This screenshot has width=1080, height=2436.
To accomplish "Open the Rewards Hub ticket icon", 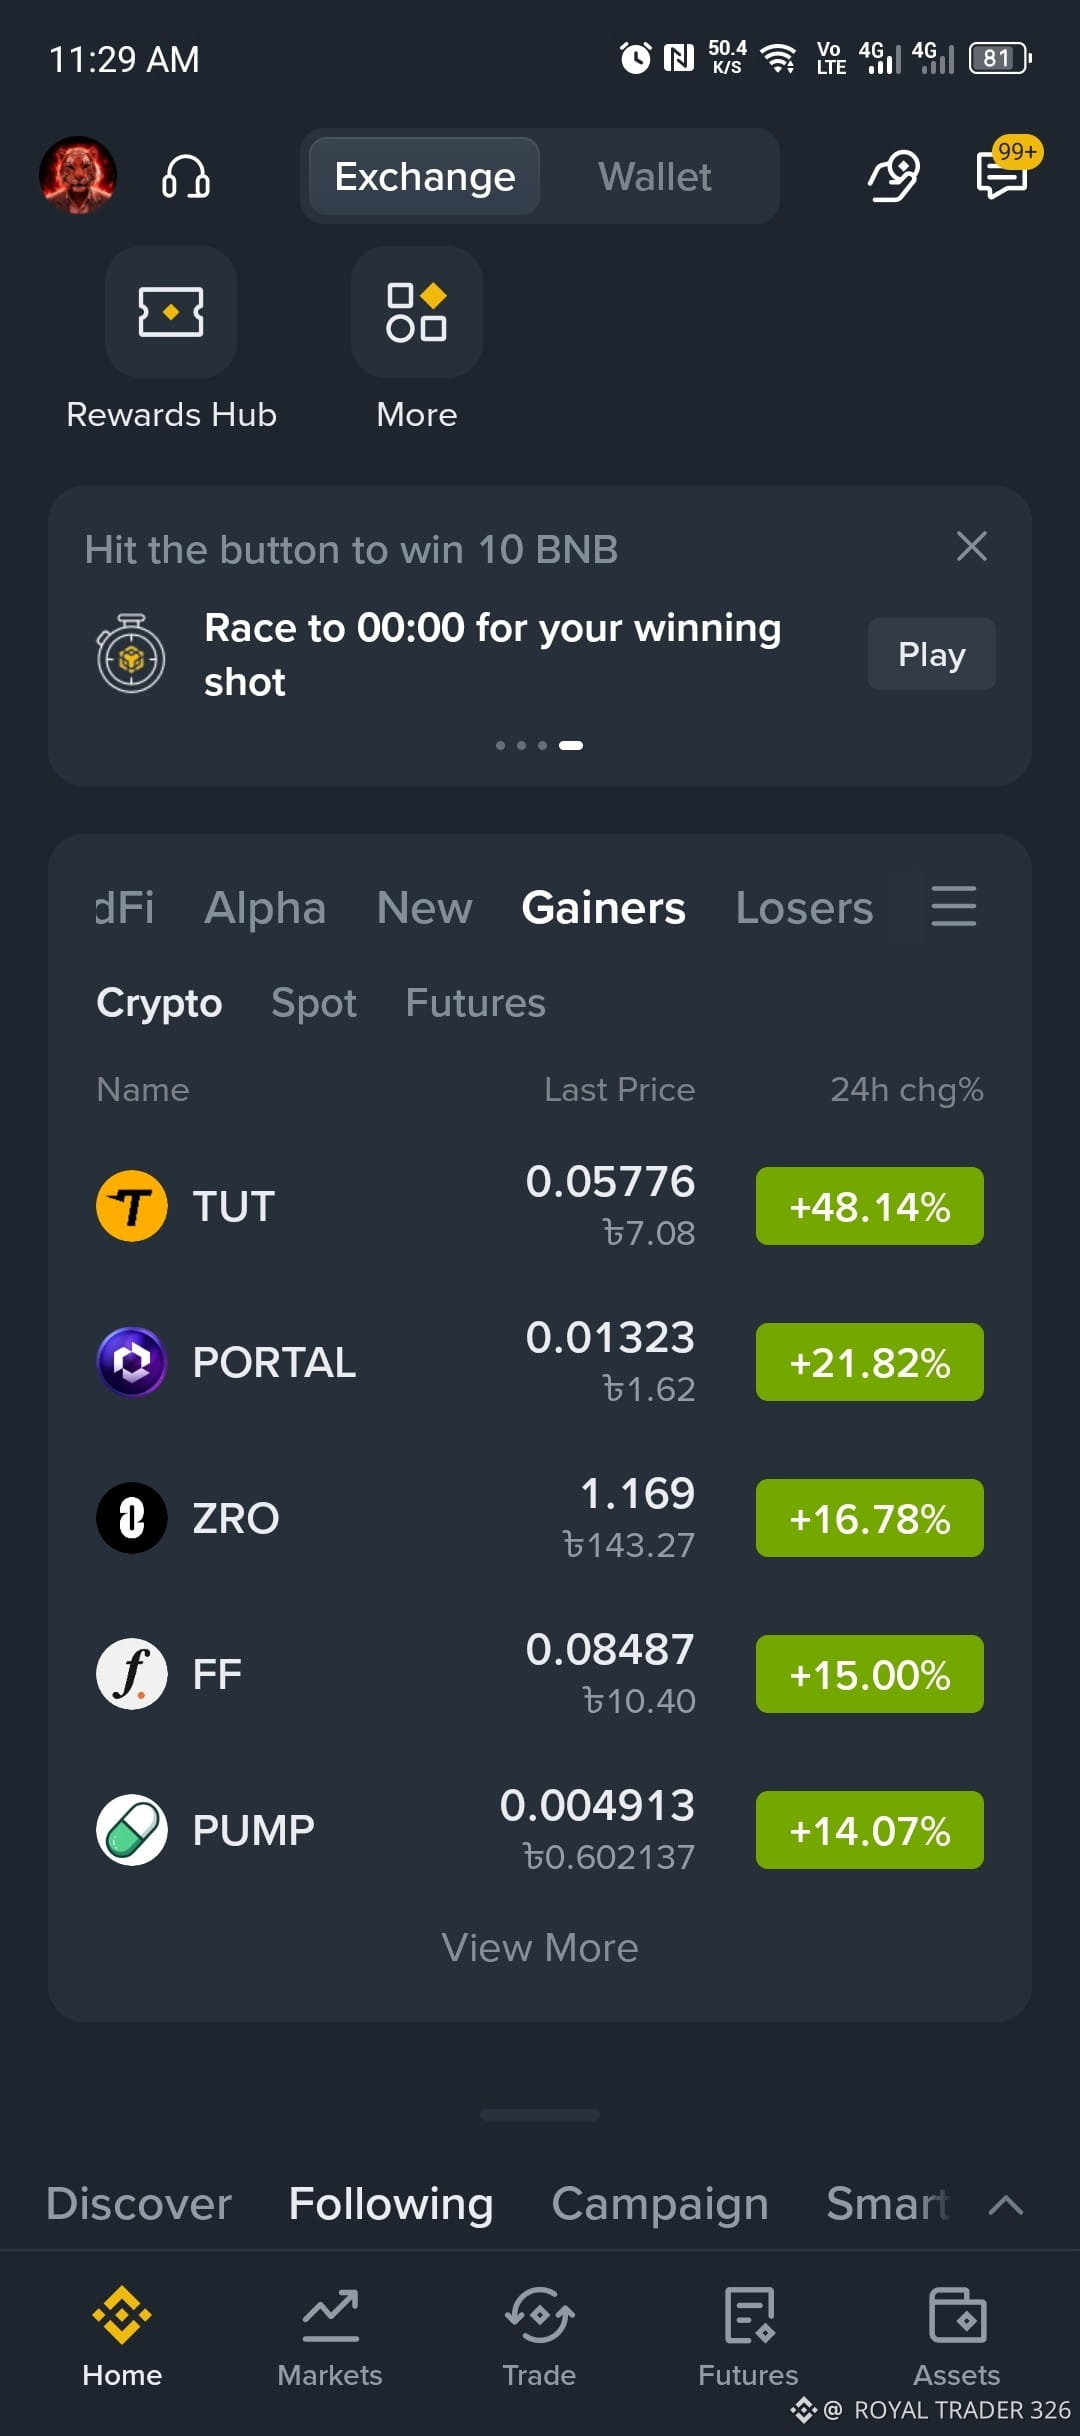I will [x=171, y=312].
